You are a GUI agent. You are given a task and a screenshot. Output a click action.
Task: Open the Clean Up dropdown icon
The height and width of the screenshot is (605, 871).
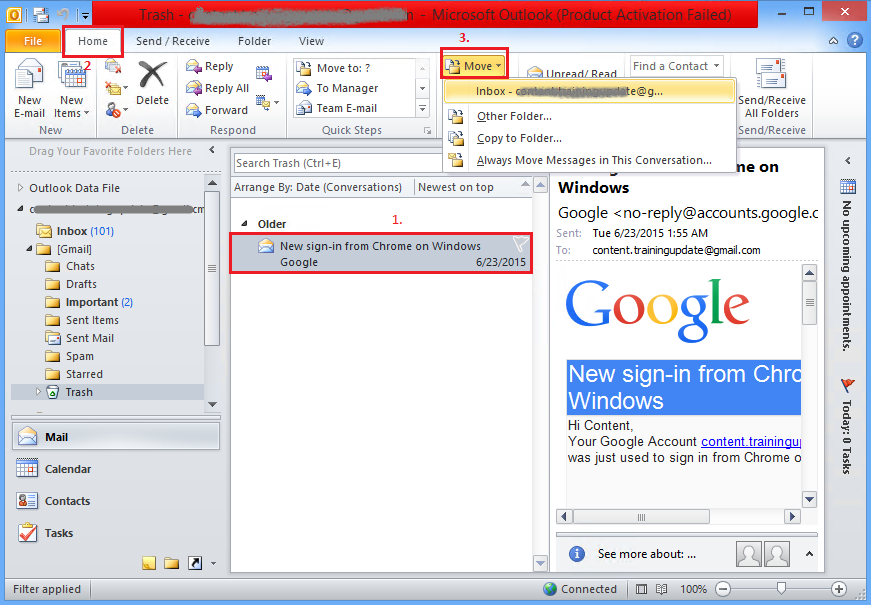(116, 88)
